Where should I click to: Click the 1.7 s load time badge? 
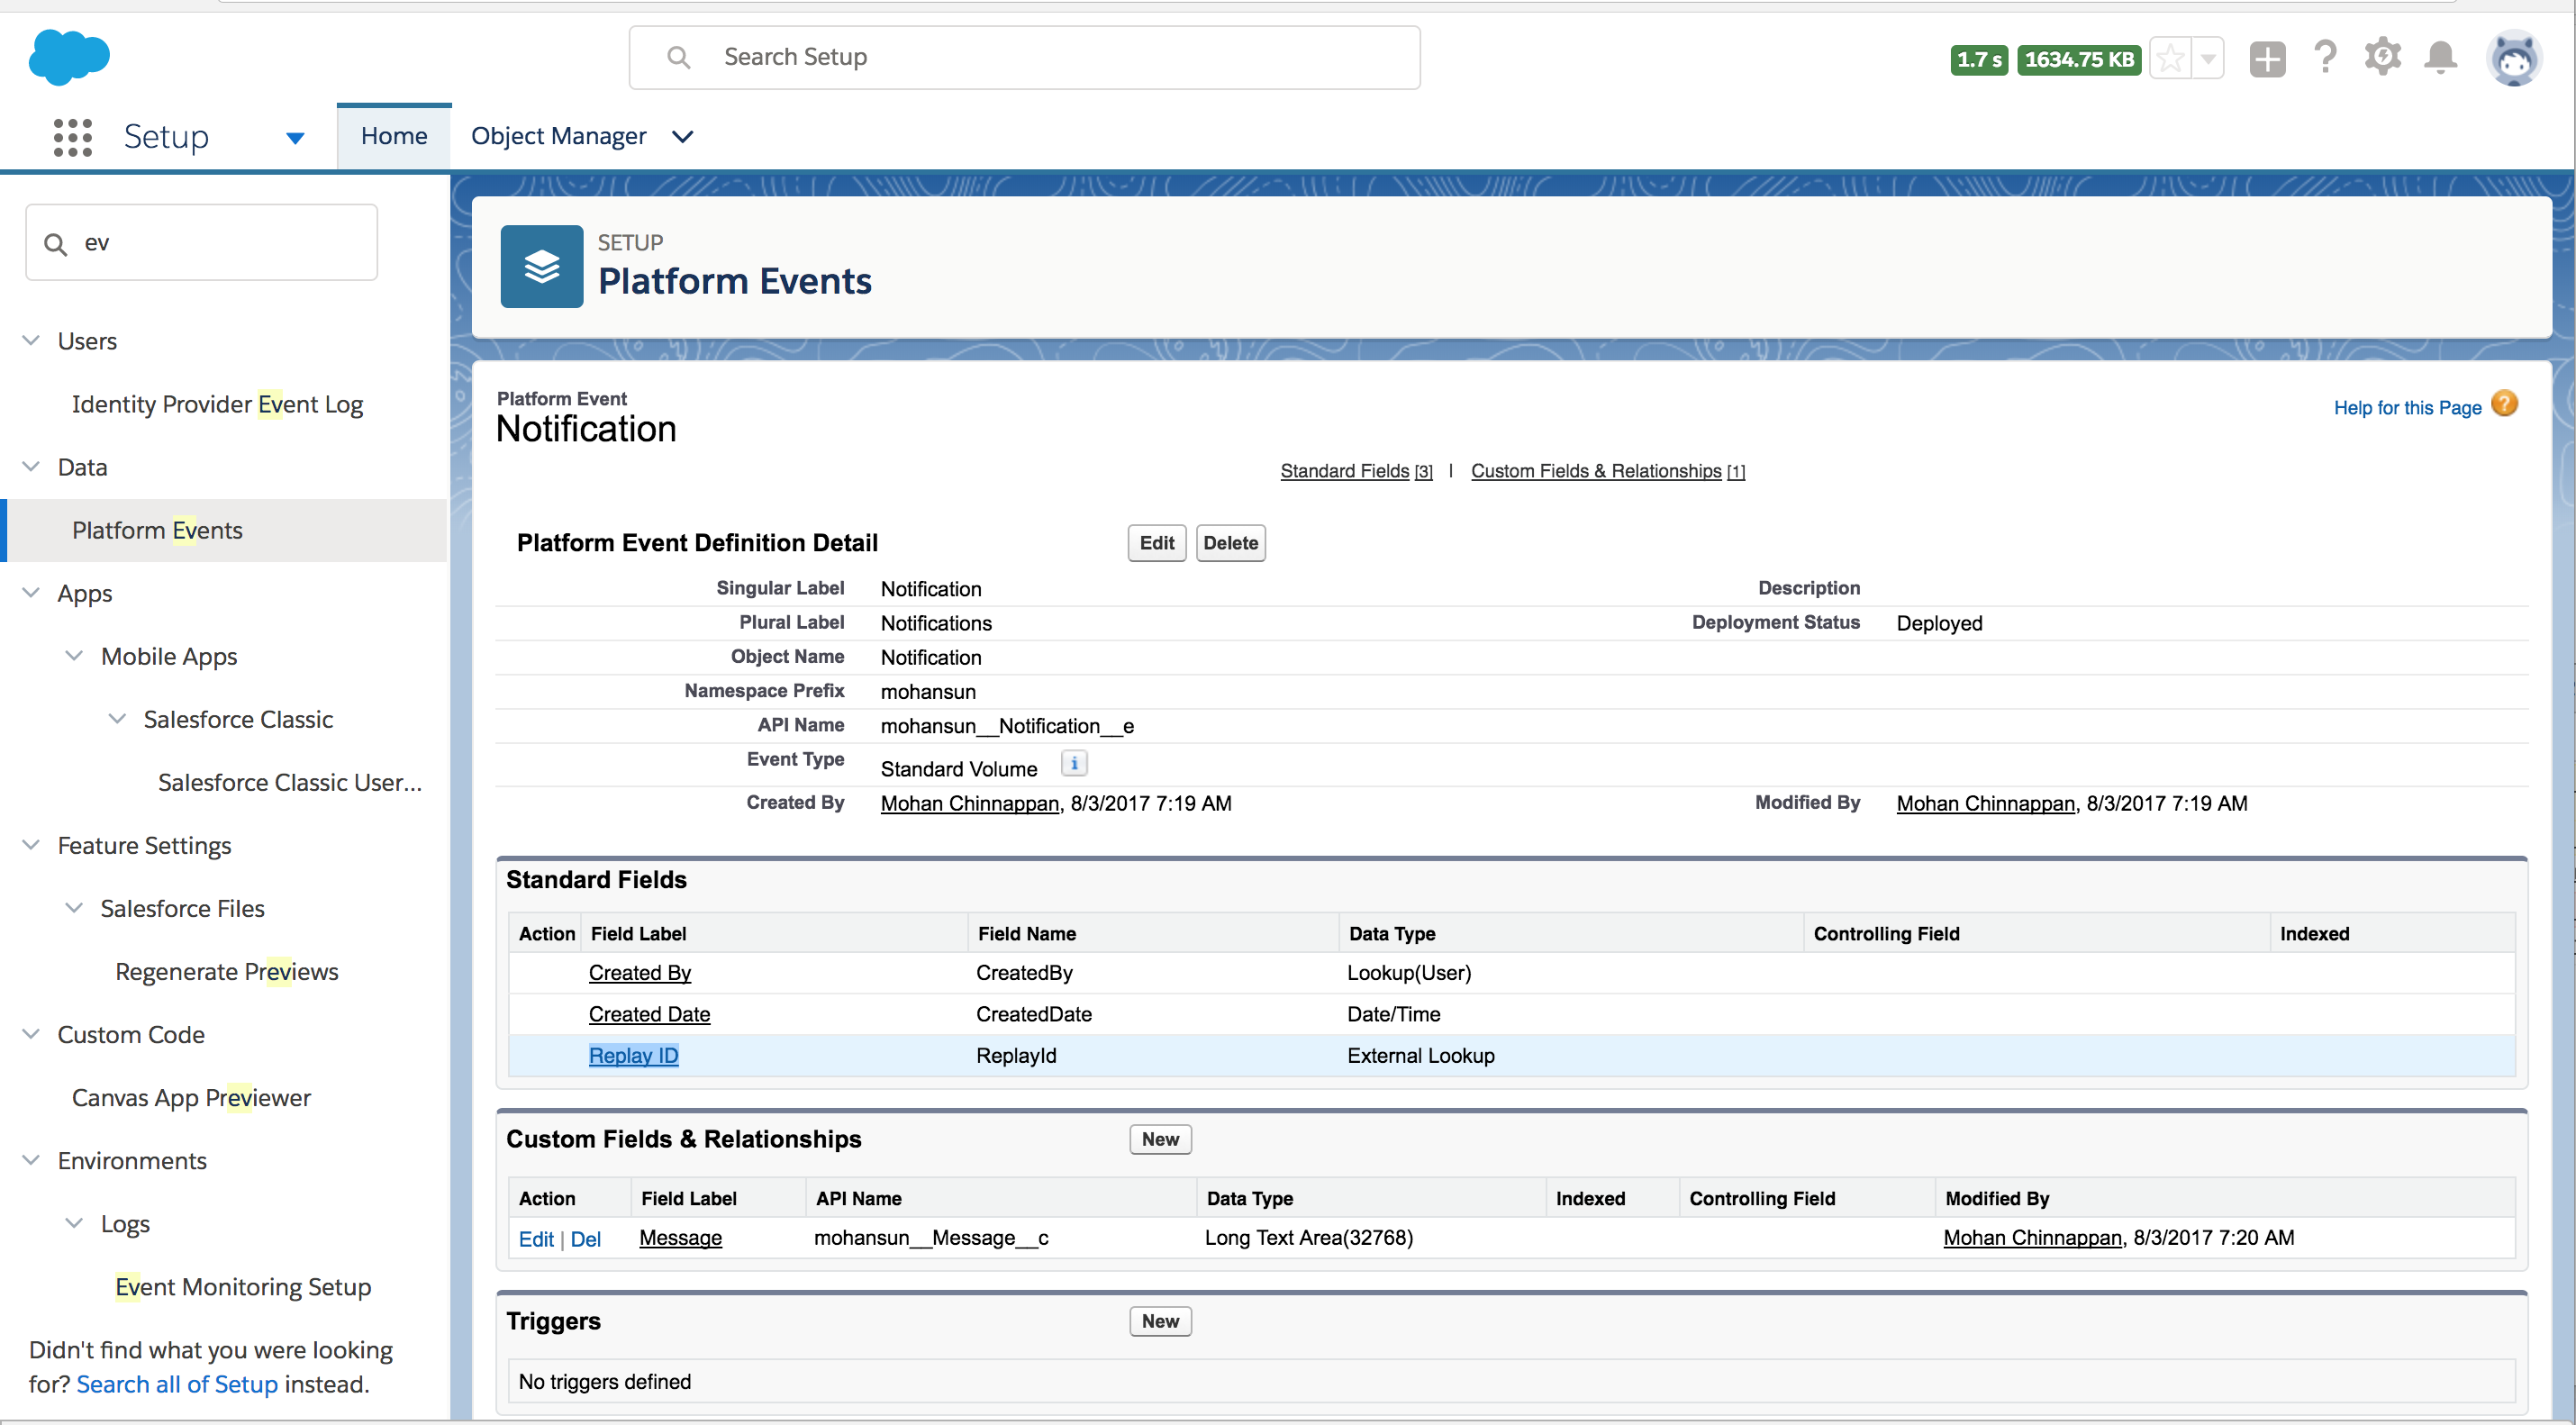tap(1979, 60)
